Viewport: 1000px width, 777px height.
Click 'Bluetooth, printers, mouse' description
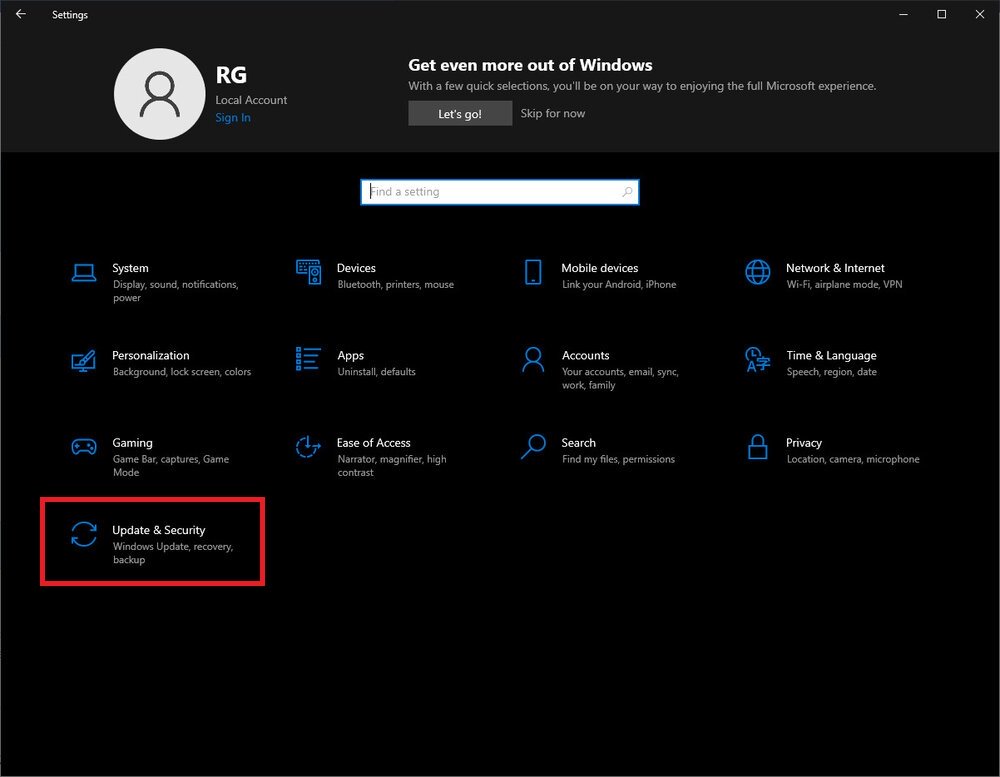pyautogui.click(x=395, y=285)
